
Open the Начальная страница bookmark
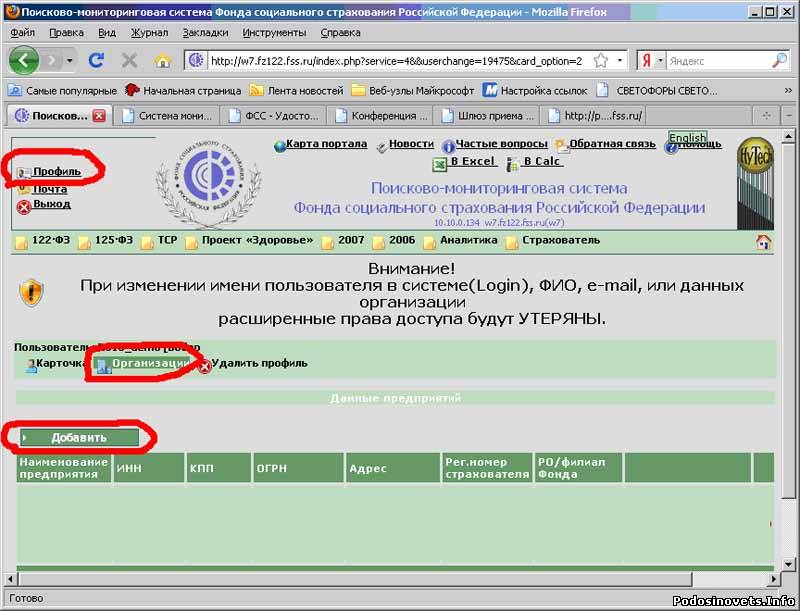[x=183, y=91]
